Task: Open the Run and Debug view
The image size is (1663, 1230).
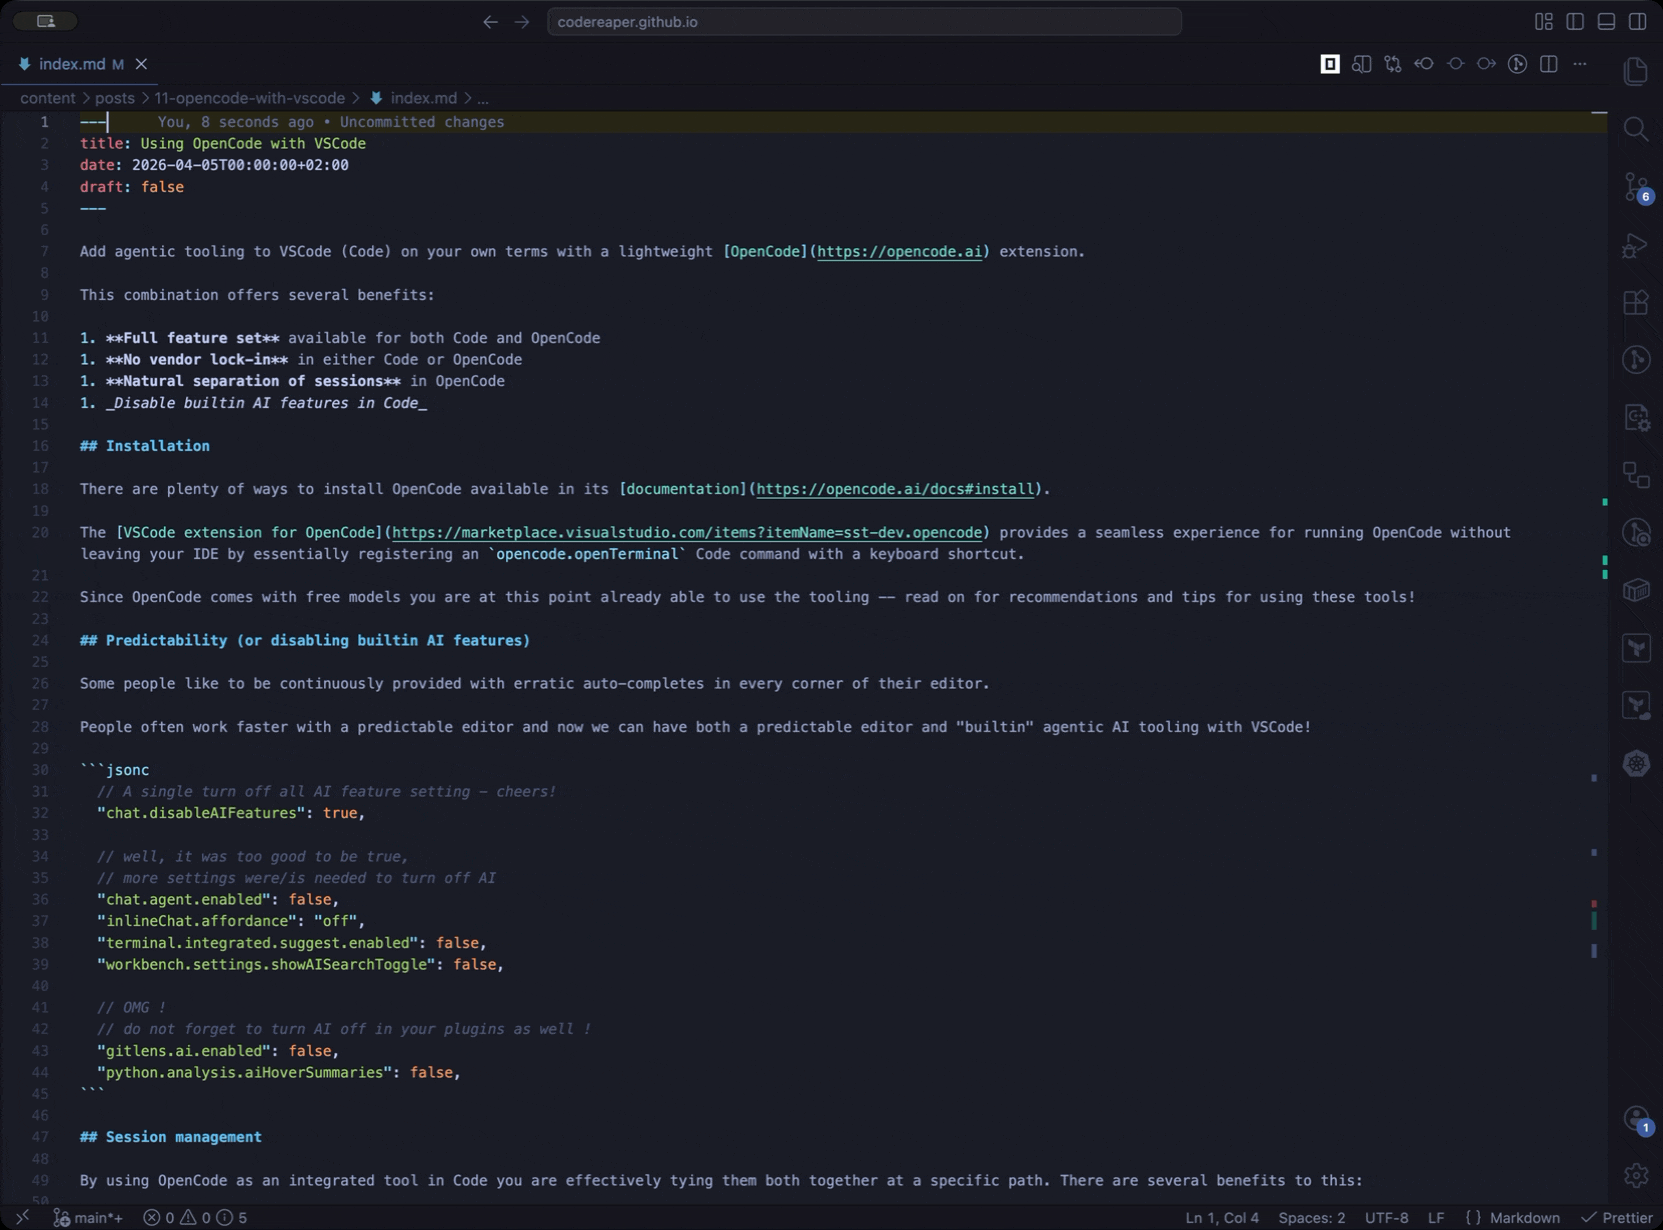Action: 1636,245
